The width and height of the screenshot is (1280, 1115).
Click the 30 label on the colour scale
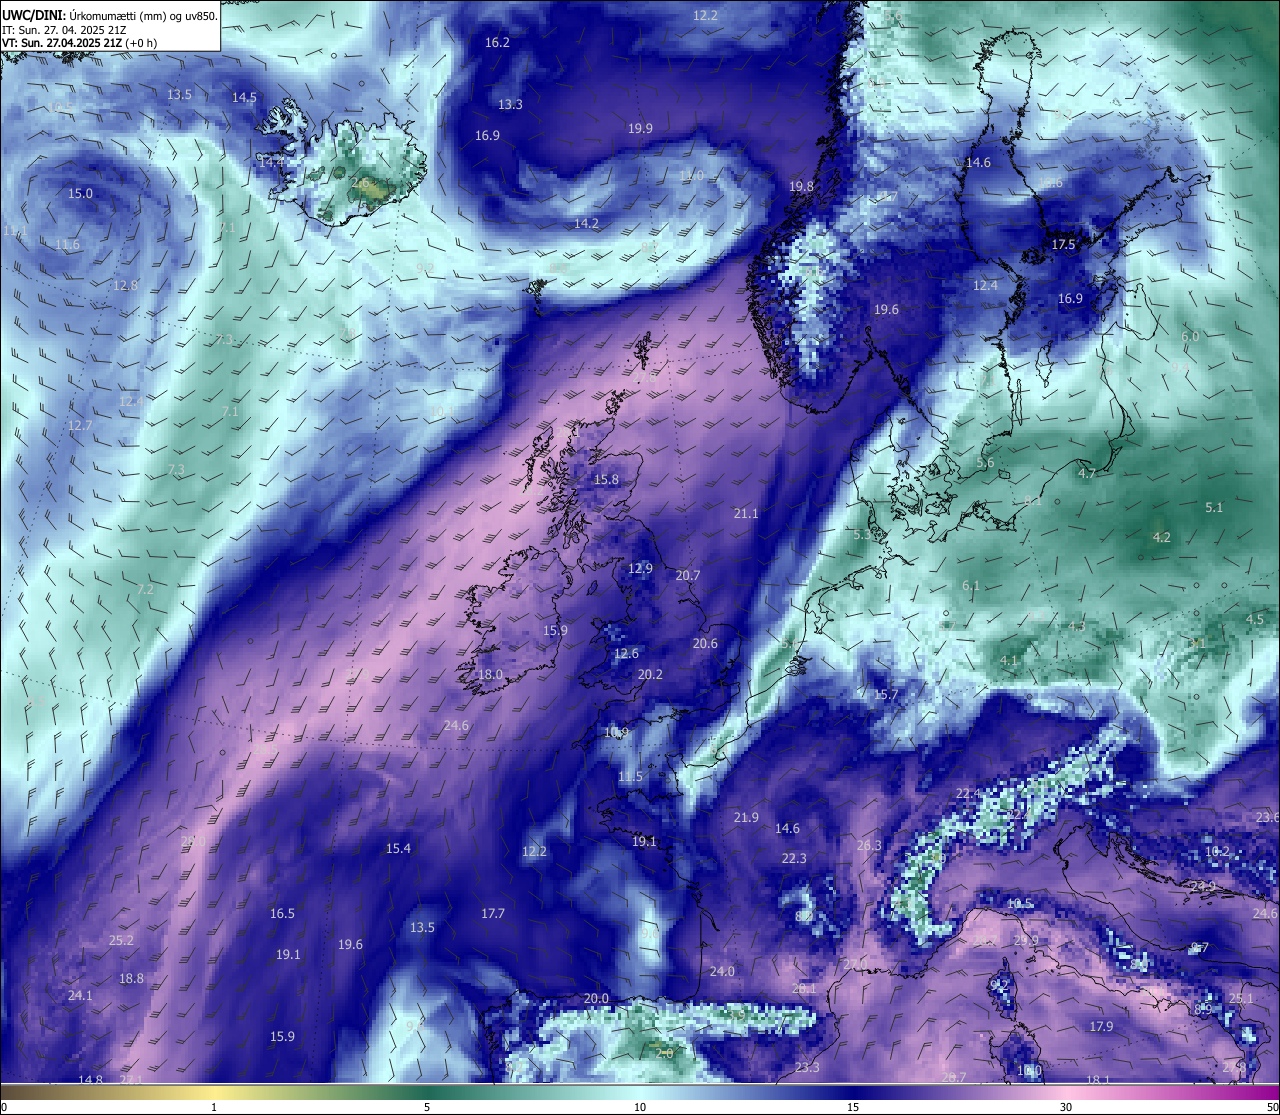1066,1107
